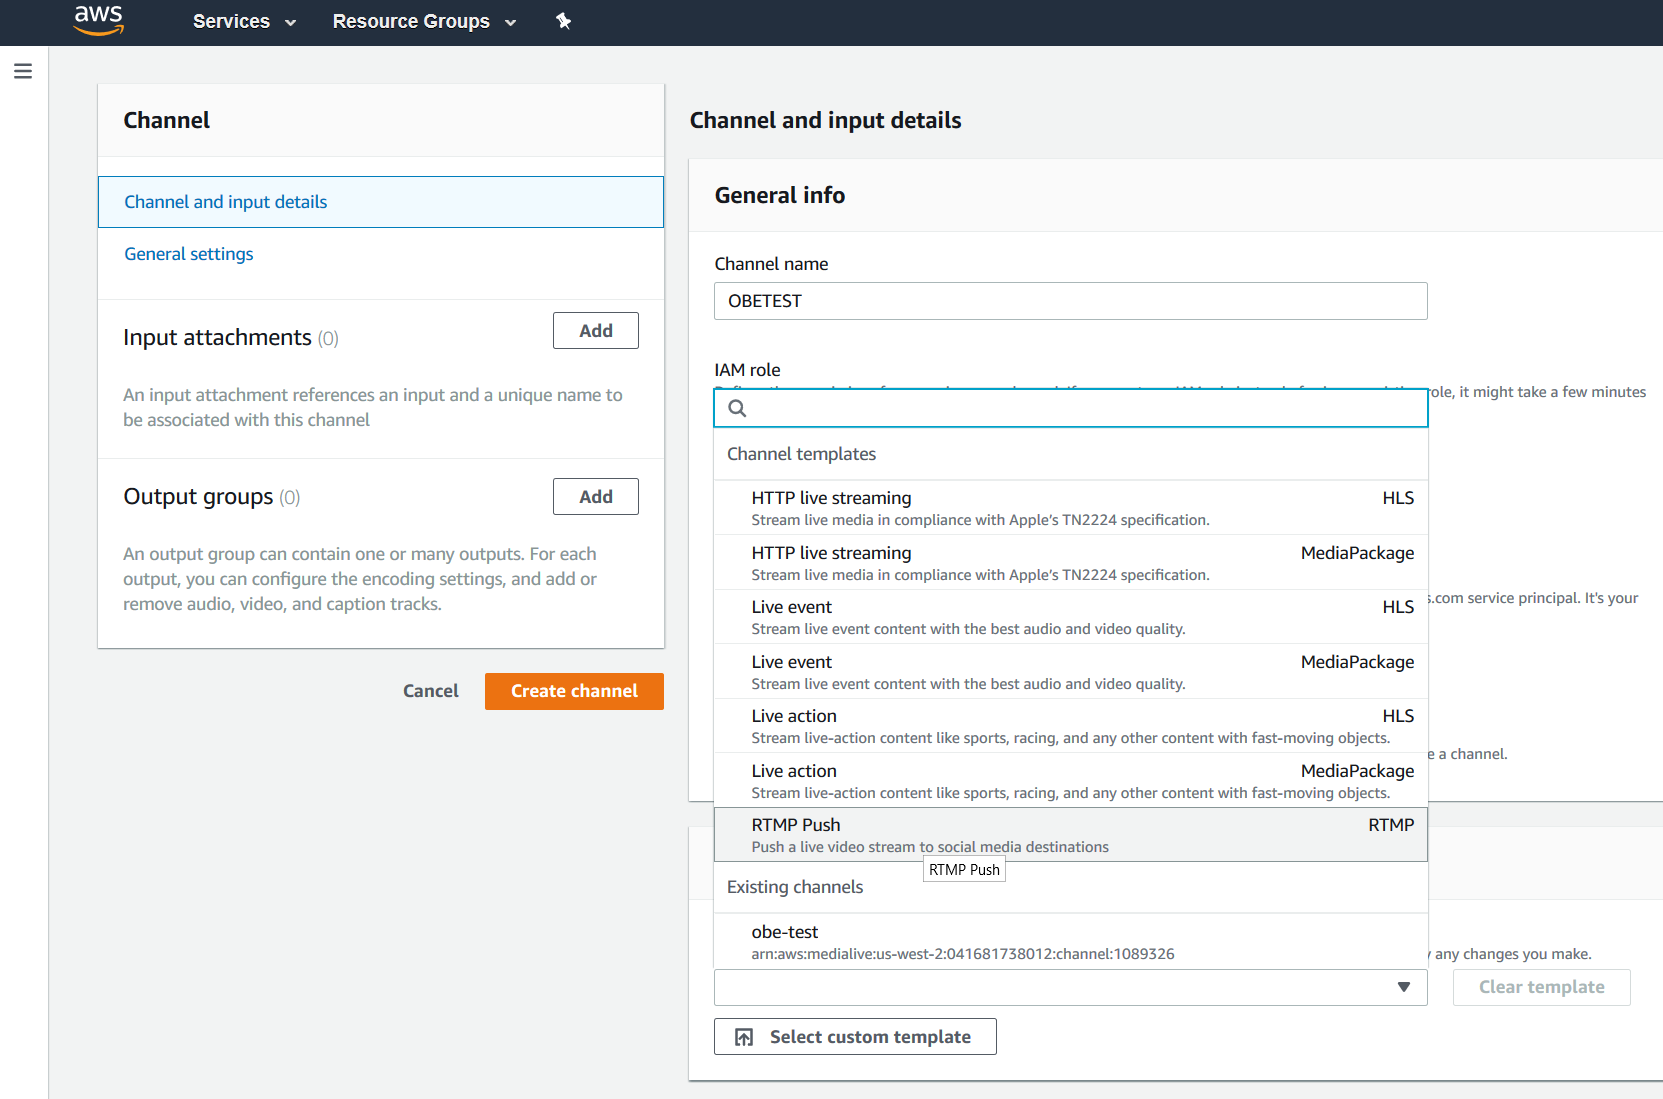Collapse the template dropdown arrow
This screenshot has width=1663, height=1099.
1404,987
